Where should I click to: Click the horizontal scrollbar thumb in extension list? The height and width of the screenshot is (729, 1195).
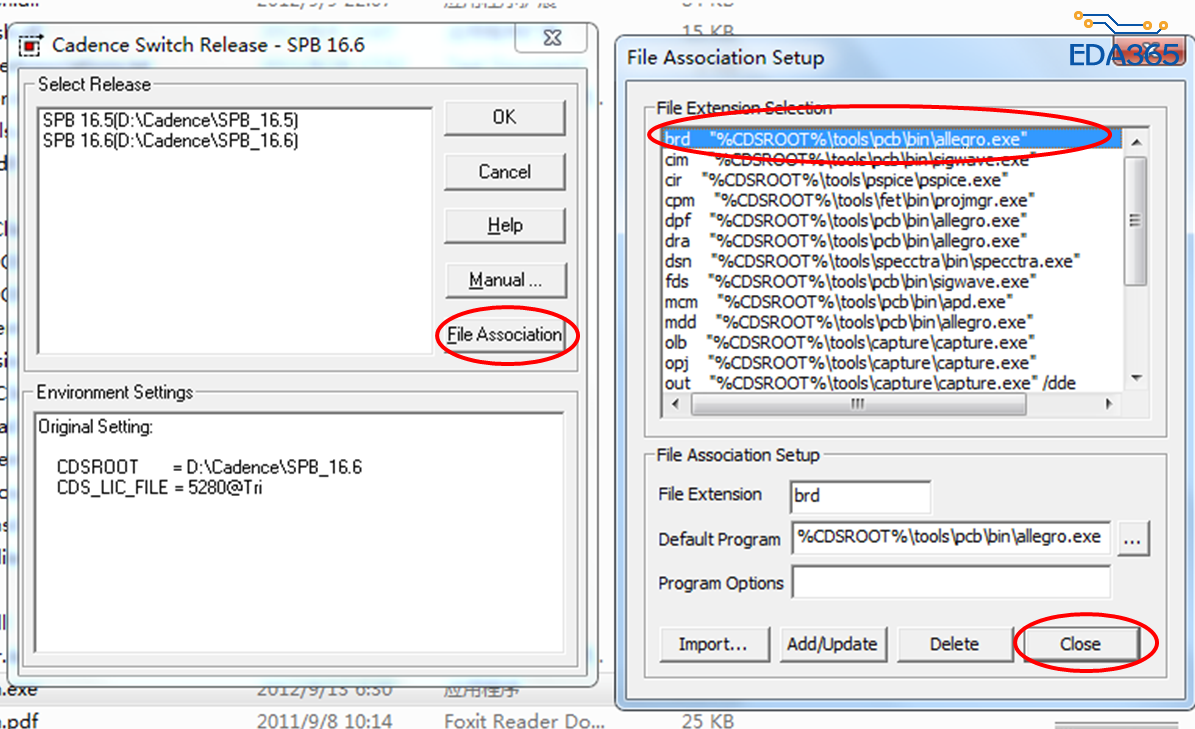(x=858, y=404)
